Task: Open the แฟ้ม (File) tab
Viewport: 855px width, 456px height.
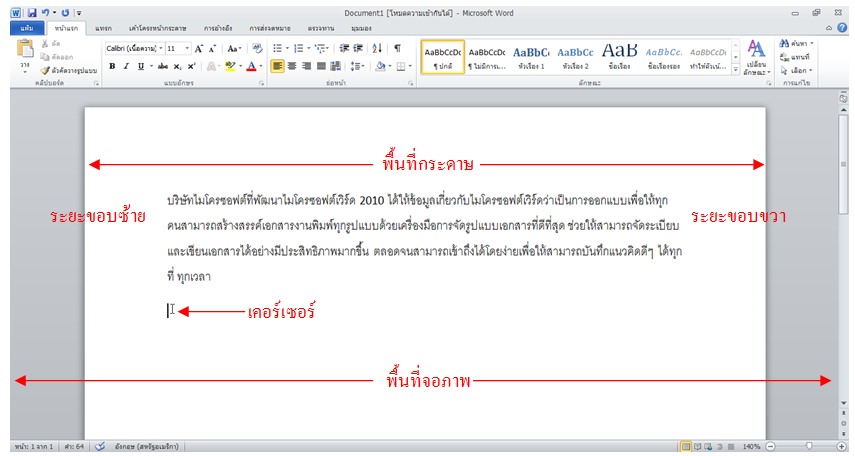Action: [x=27, y=30]
